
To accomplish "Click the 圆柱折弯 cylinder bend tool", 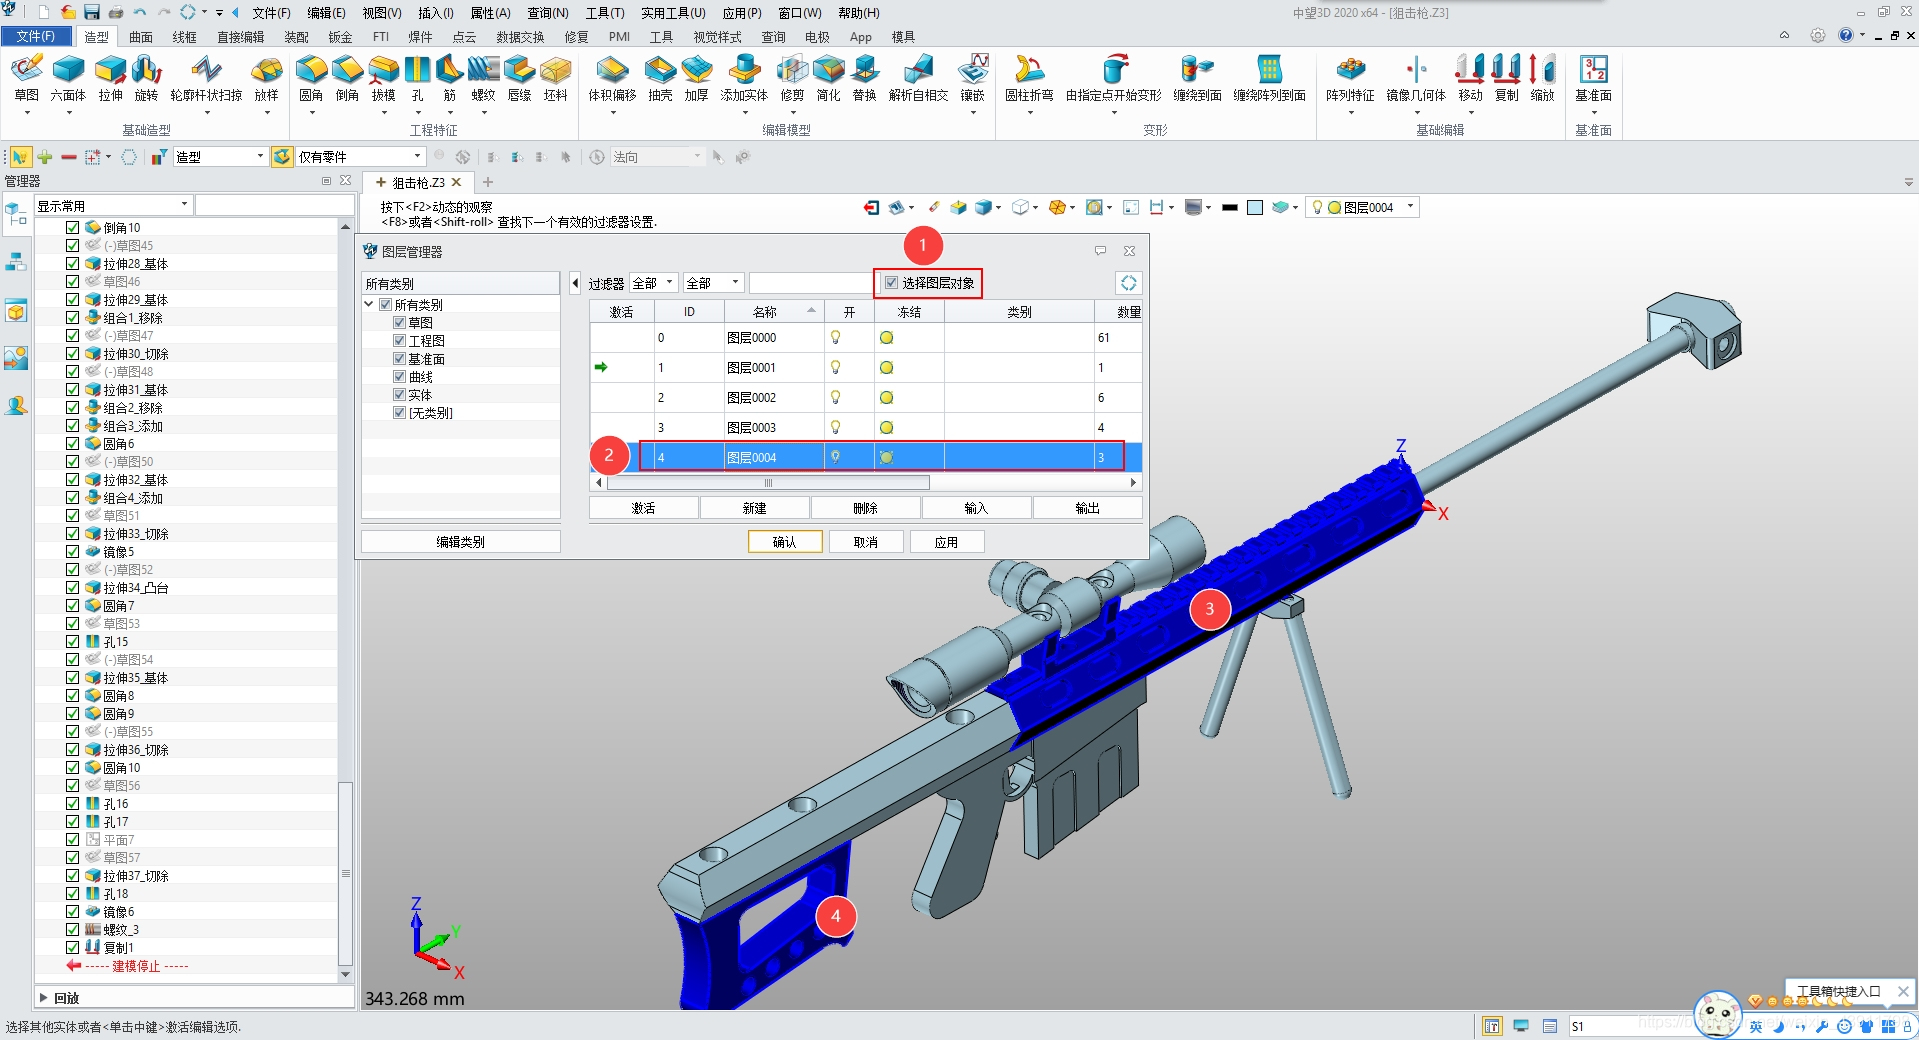I will 1029,78.
